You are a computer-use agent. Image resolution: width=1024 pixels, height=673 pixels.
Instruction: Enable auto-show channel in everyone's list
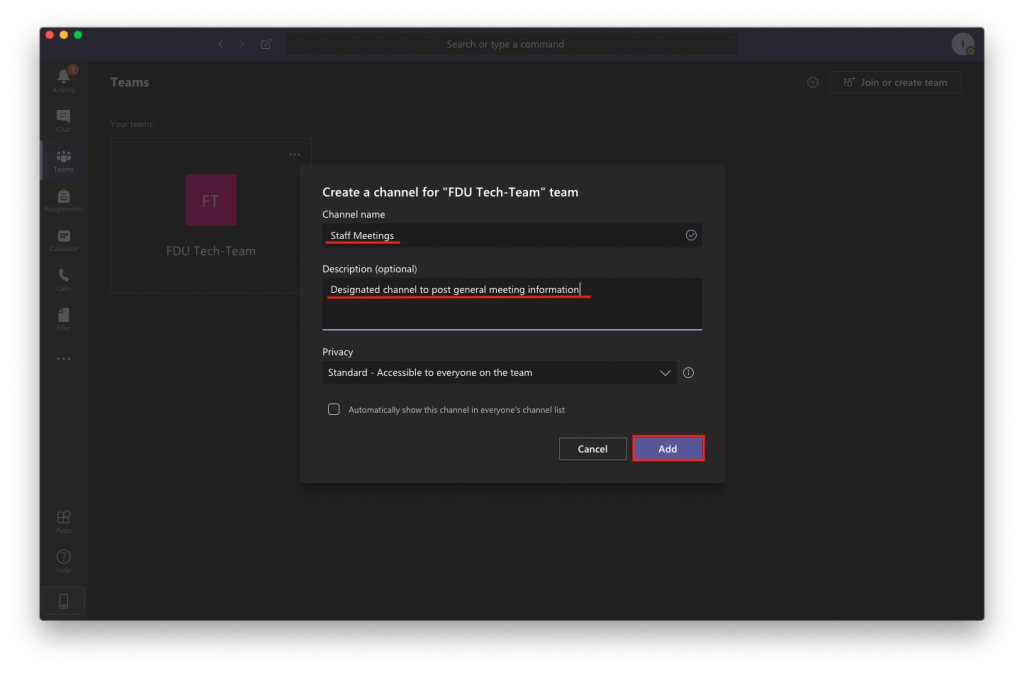tap(334, 409)
